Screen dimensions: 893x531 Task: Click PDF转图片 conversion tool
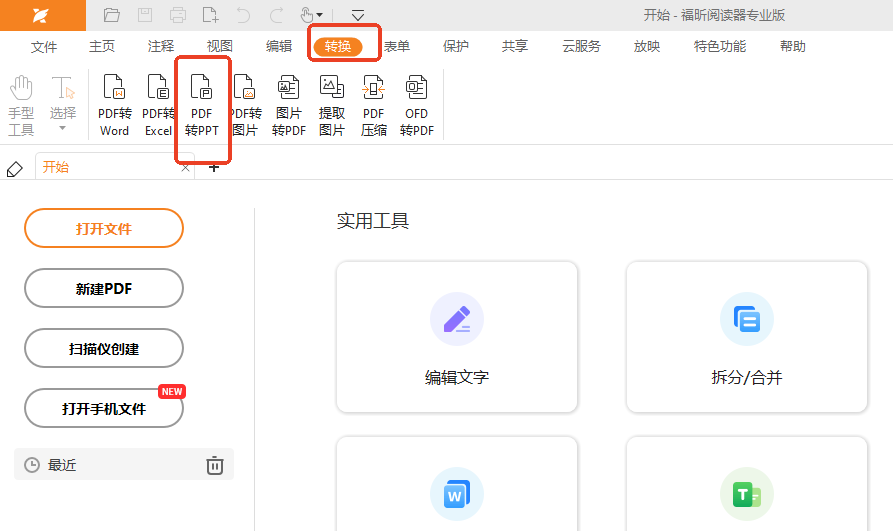(245, 105)
